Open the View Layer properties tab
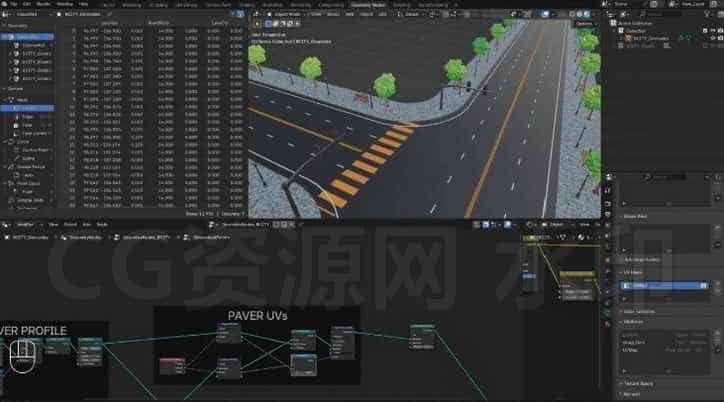724x402 pixels. pyautogui.click(x=608, y=226)
